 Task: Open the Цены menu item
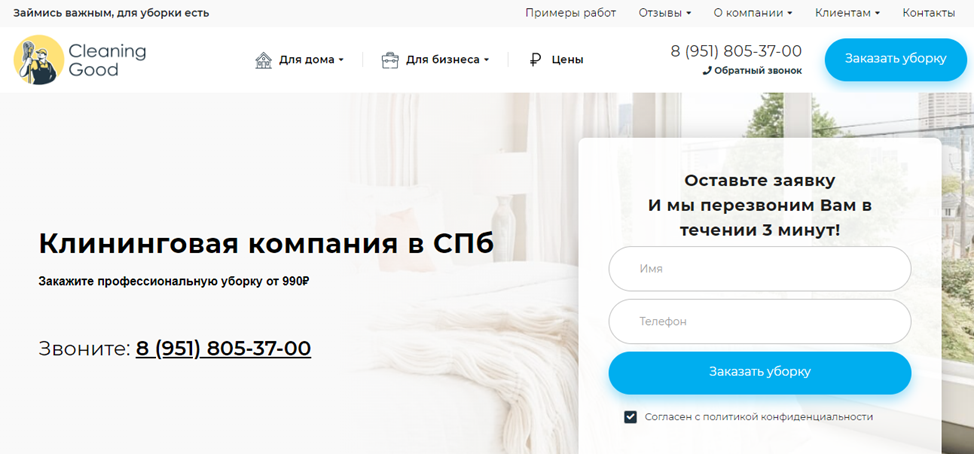pyautogui.click(x=567, y=60)
